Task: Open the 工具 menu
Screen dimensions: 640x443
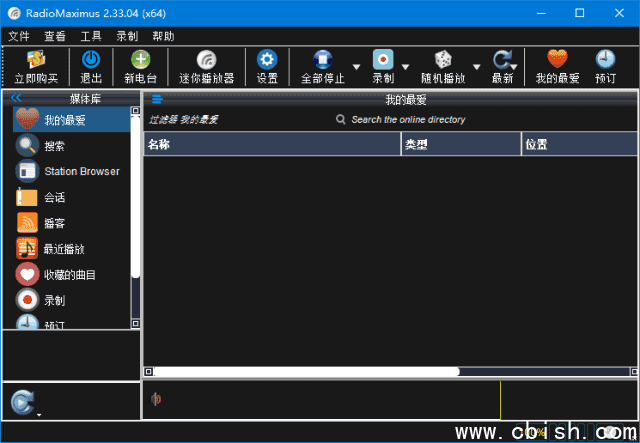Action: coord(91,36)
